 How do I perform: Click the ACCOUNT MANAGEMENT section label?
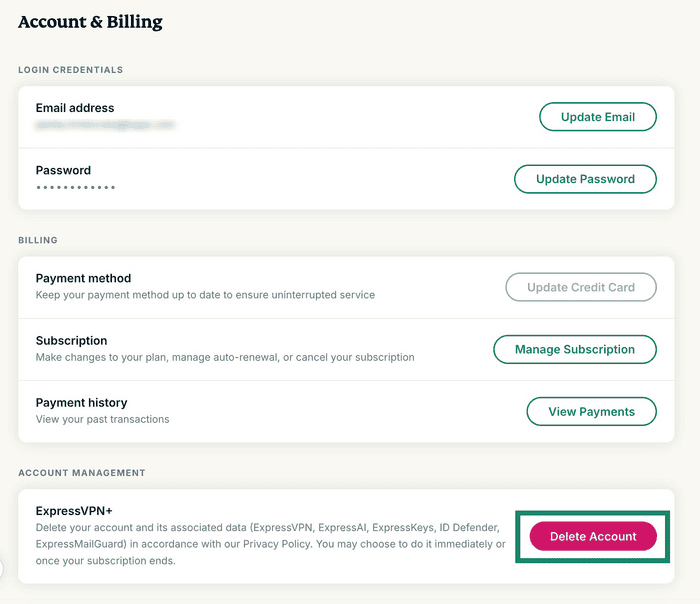tap(82, 473)
